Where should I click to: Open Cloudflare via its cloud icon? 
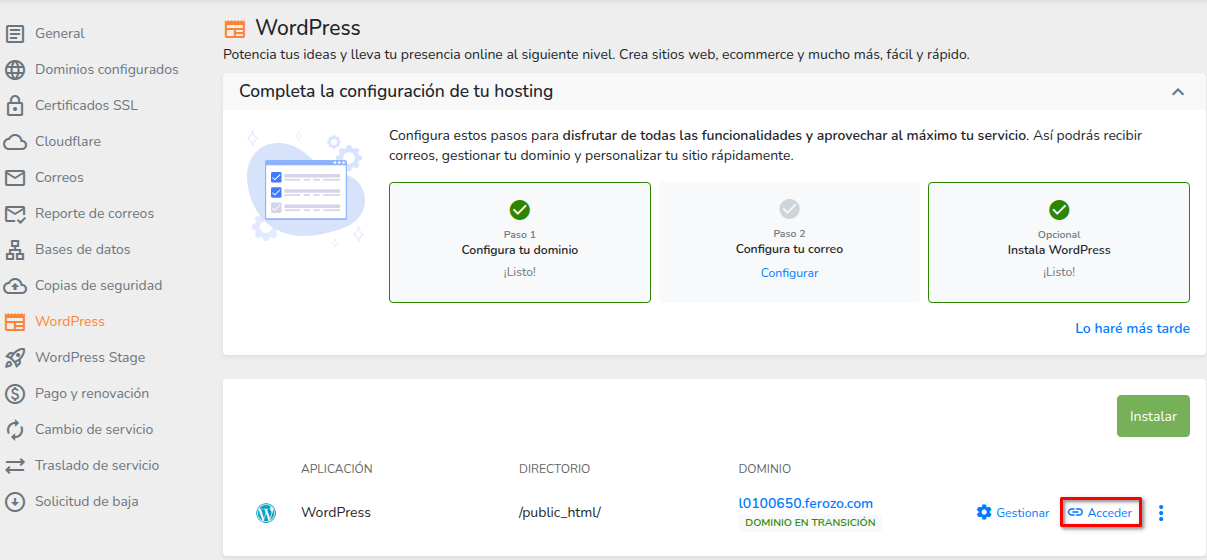pyautogui.click(x=15, y=141)
